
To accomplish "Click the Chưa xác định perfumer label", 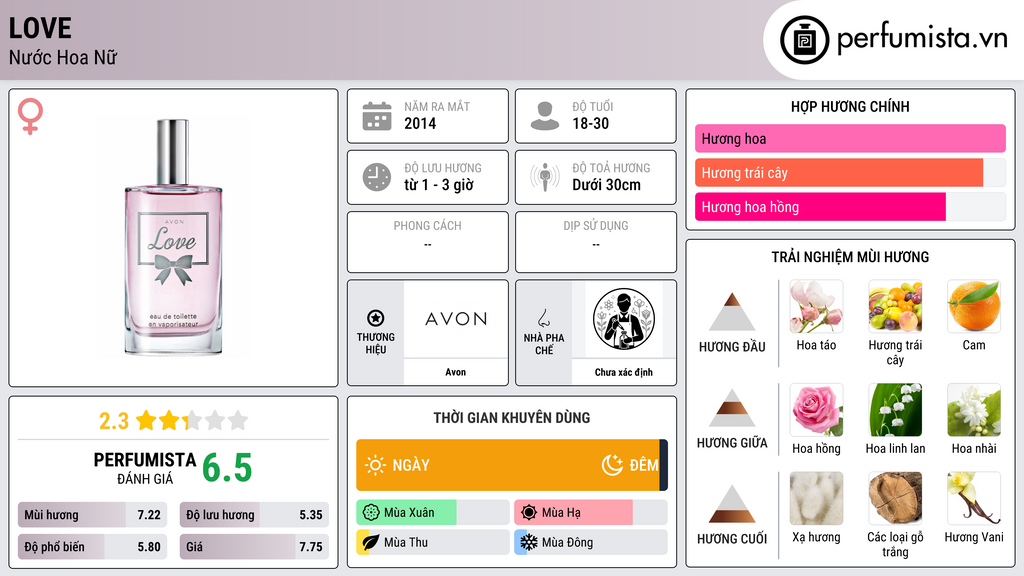I will click(624, 372).
